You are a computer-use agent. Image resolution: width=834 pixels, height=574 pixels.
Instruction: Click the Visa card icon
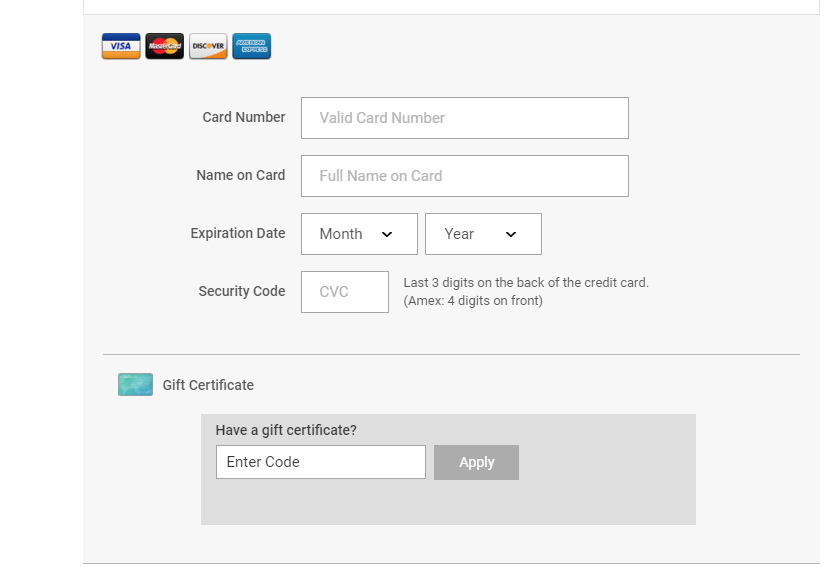coord(121,46)
